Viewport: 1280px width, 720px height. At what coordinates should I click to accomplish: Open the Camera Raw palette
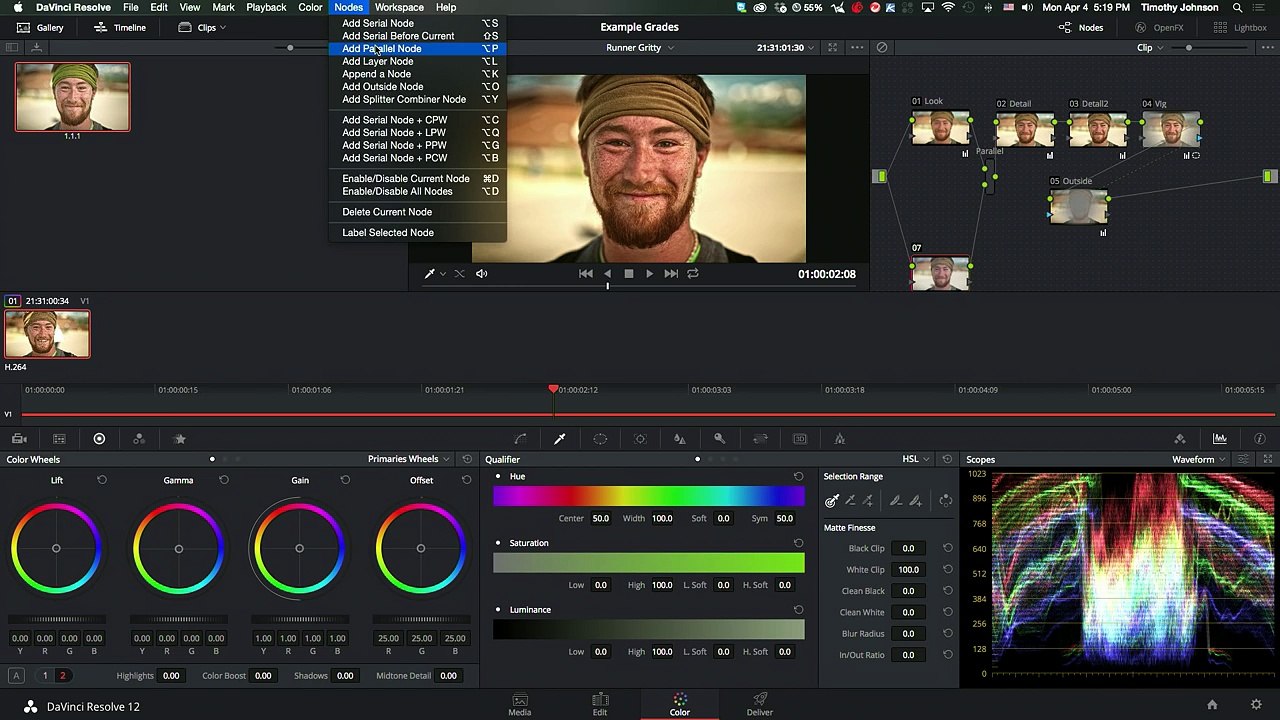pos(19,439)
